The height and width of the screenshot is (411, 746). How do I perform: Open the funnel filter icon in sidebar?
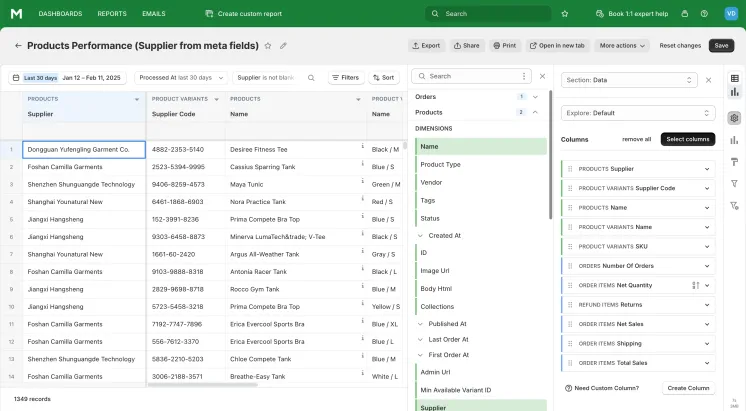[735, 184]
